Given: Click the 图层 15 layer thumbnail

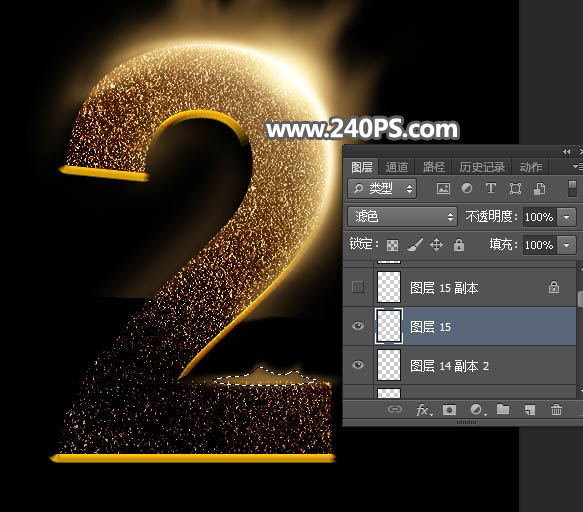Looking at the screenshot, I should pos(389,326).
